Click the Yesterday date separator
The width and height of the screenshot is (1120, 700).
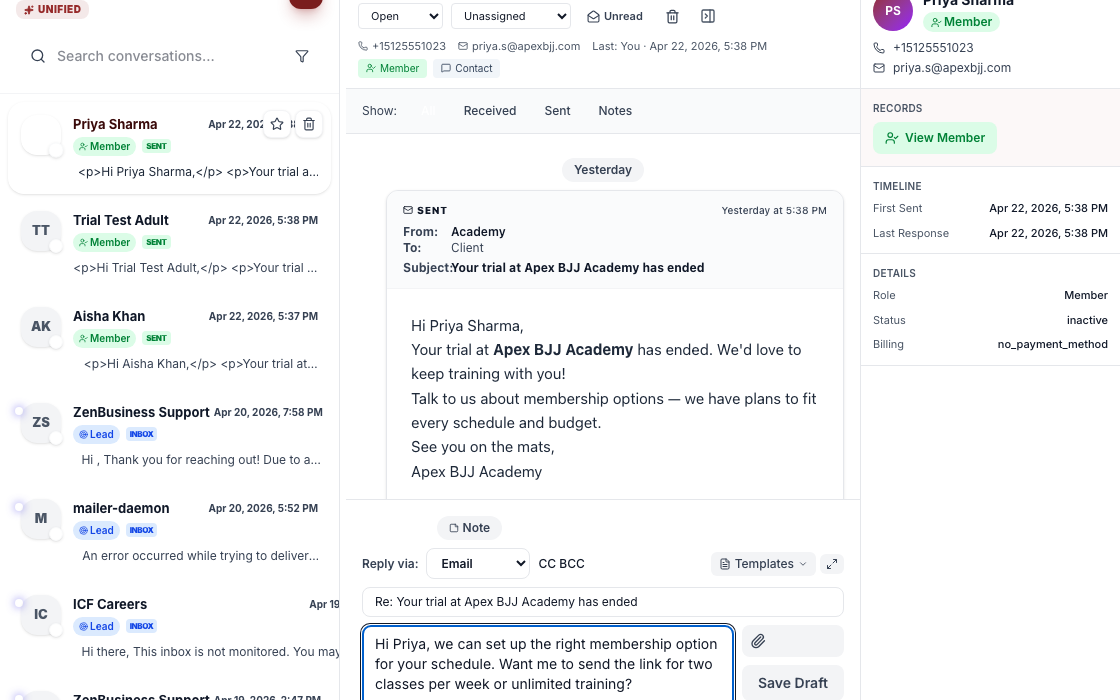pos(603,170)
